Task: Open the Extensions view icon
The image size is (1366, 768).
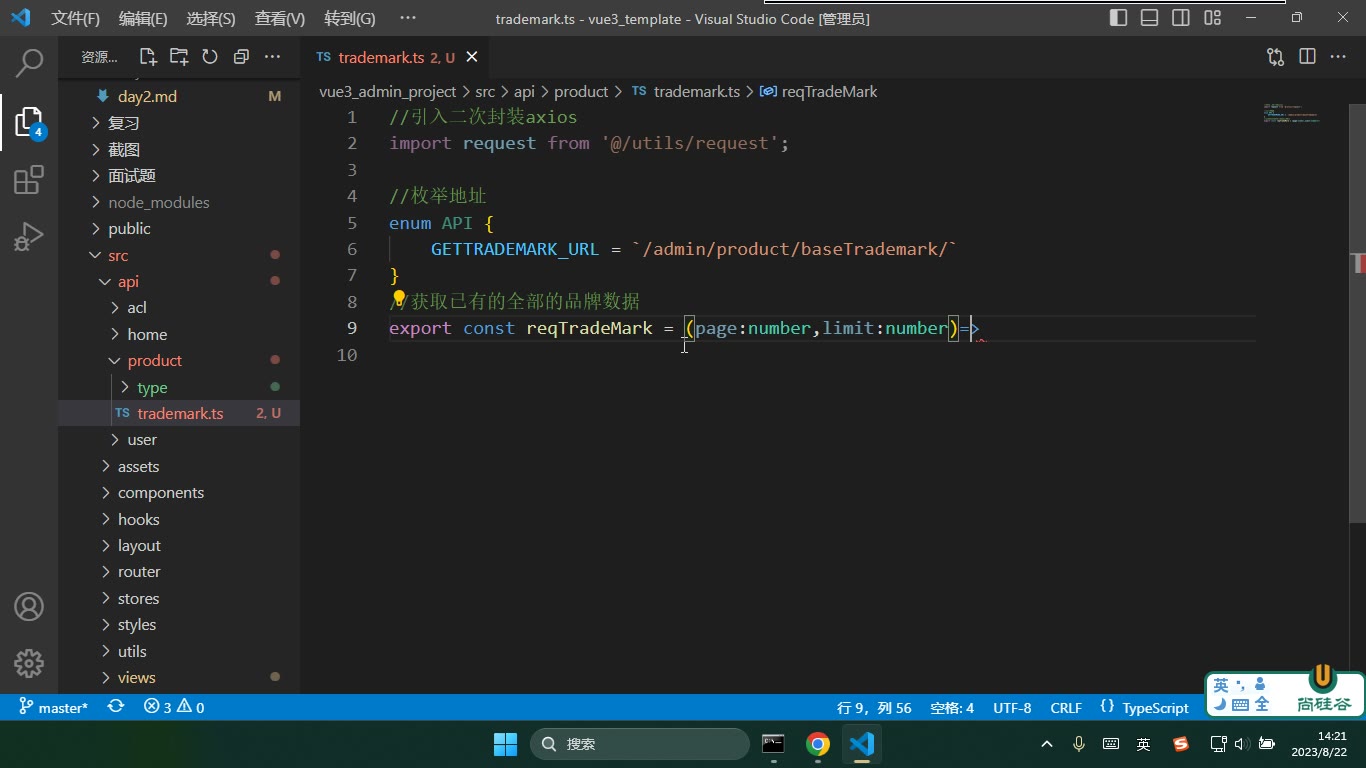Action: 29,180
